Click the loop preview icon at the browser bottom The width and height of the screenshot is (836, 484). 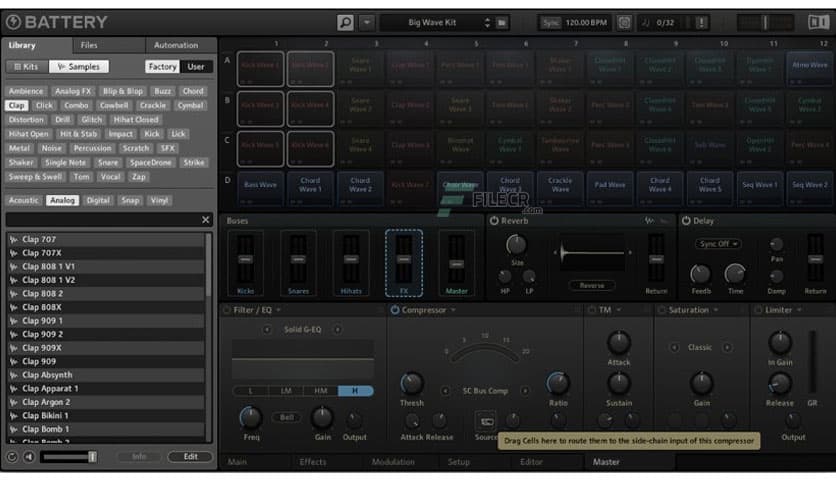coord(12,457)
